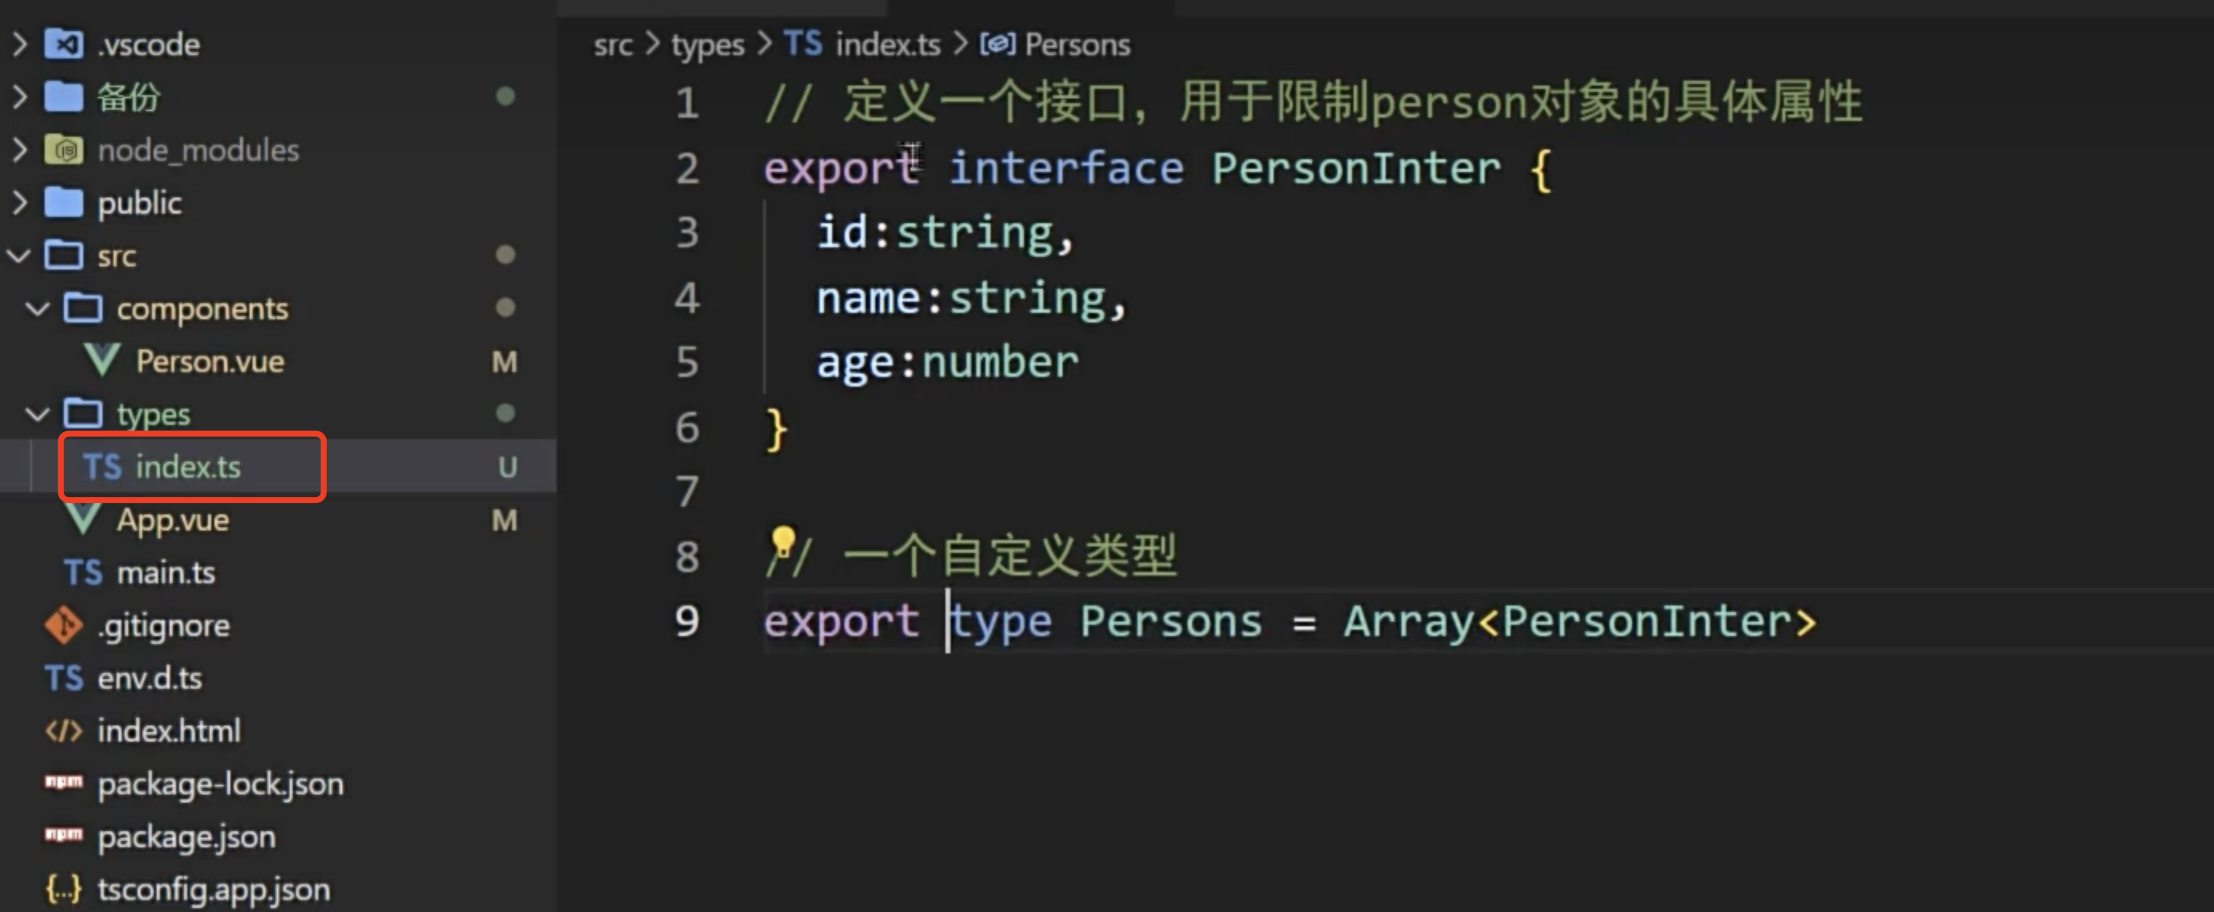Select index.ts in the types folder
2214x912 pixels.
point(188,467)
